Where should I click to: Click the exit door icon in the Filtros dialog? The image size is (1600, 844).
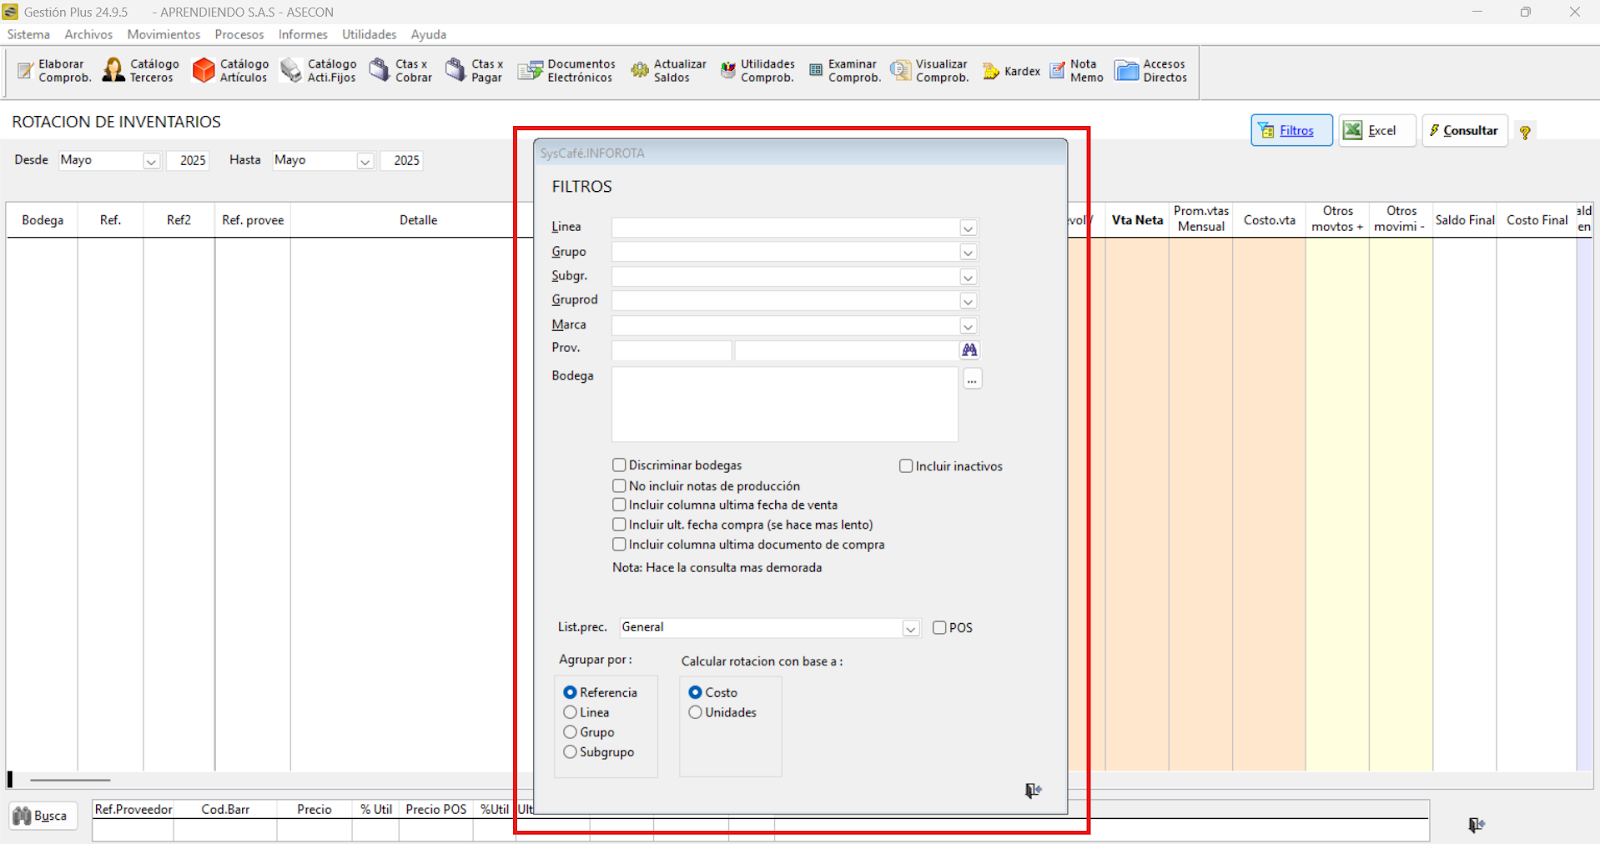(1033, 791)
